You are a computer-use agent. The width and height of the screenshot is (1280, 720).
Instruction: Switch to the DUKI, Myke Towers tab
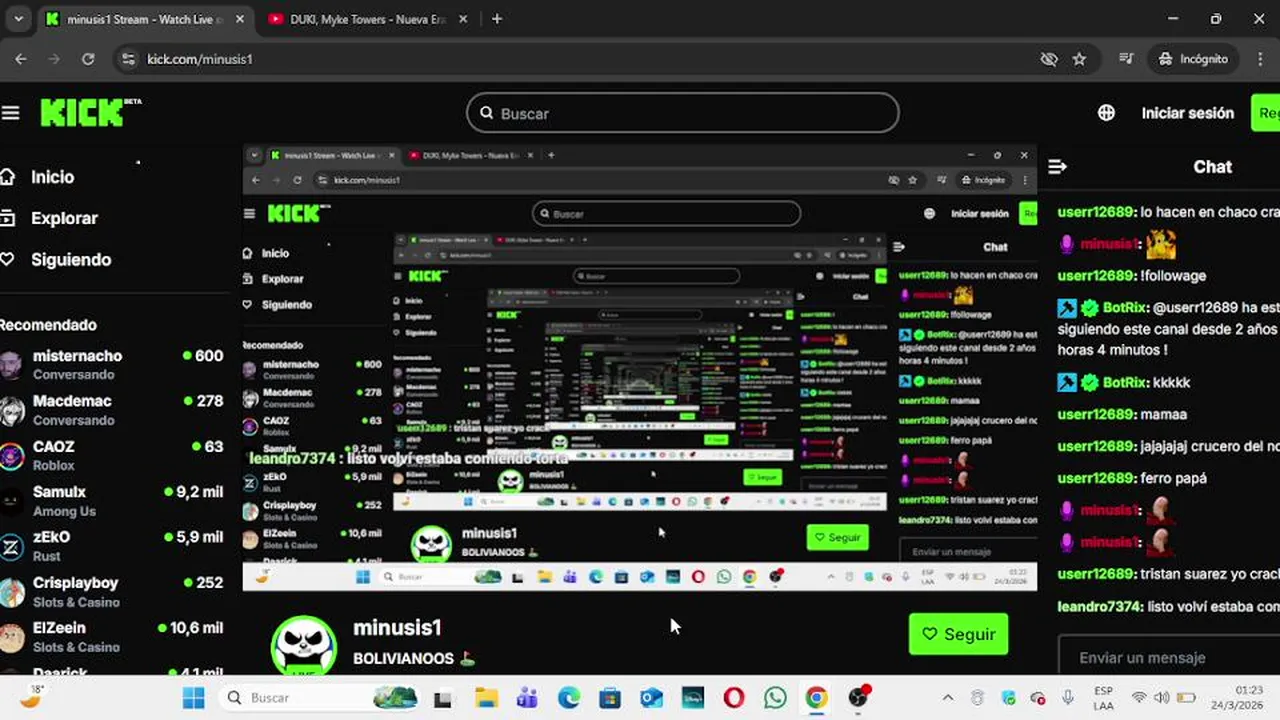pyautogui.click(x=369, y=19)
